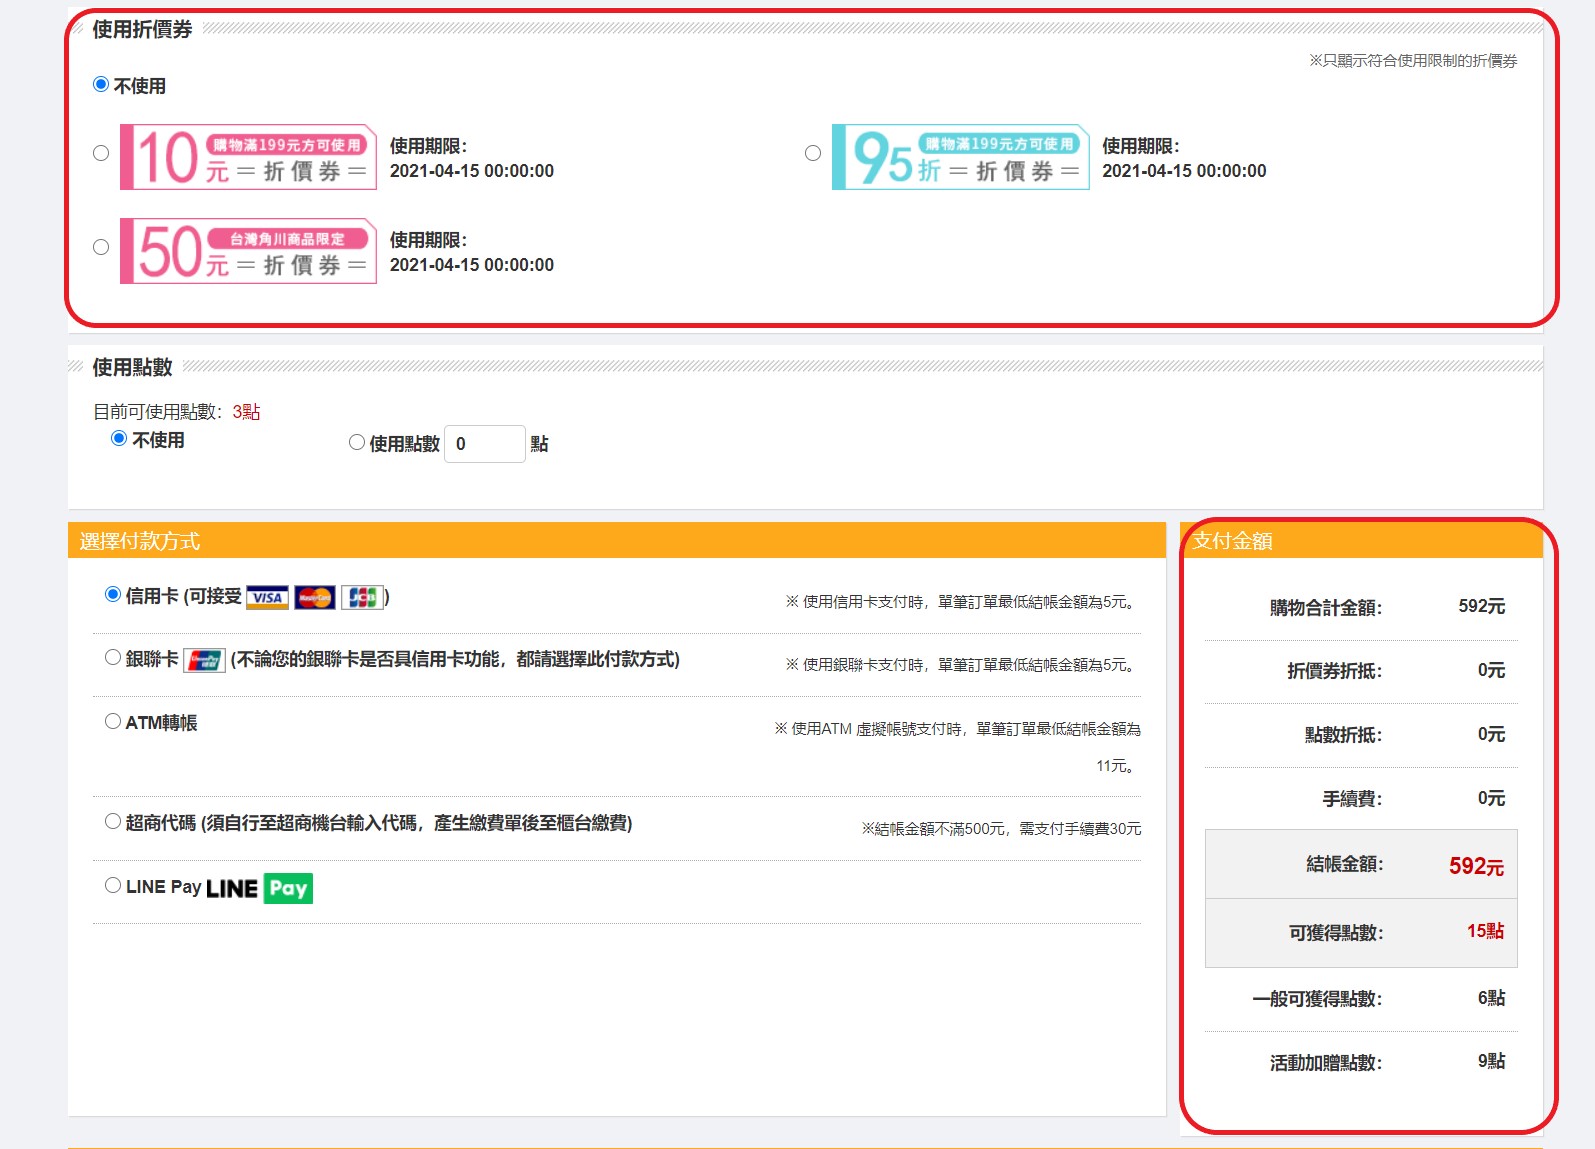Click the LINE Pay logo
This screenshot has height=1149, width=1595.
pyautogui.click(x=259, y=888)
